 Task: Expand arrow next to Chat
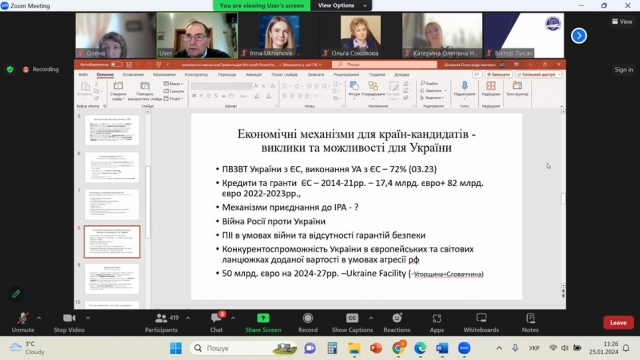coord(233,318)
